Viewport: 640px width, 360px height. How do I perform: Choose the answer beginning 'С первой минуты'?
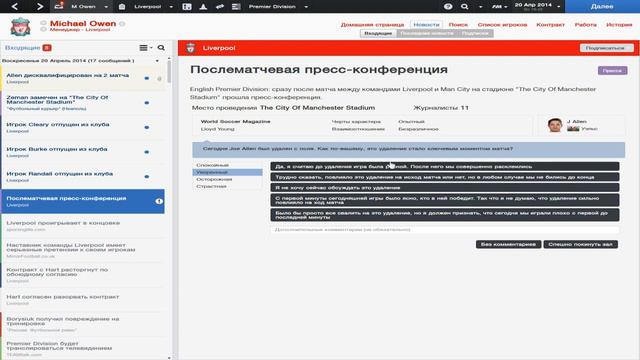[x=444, y=200]
